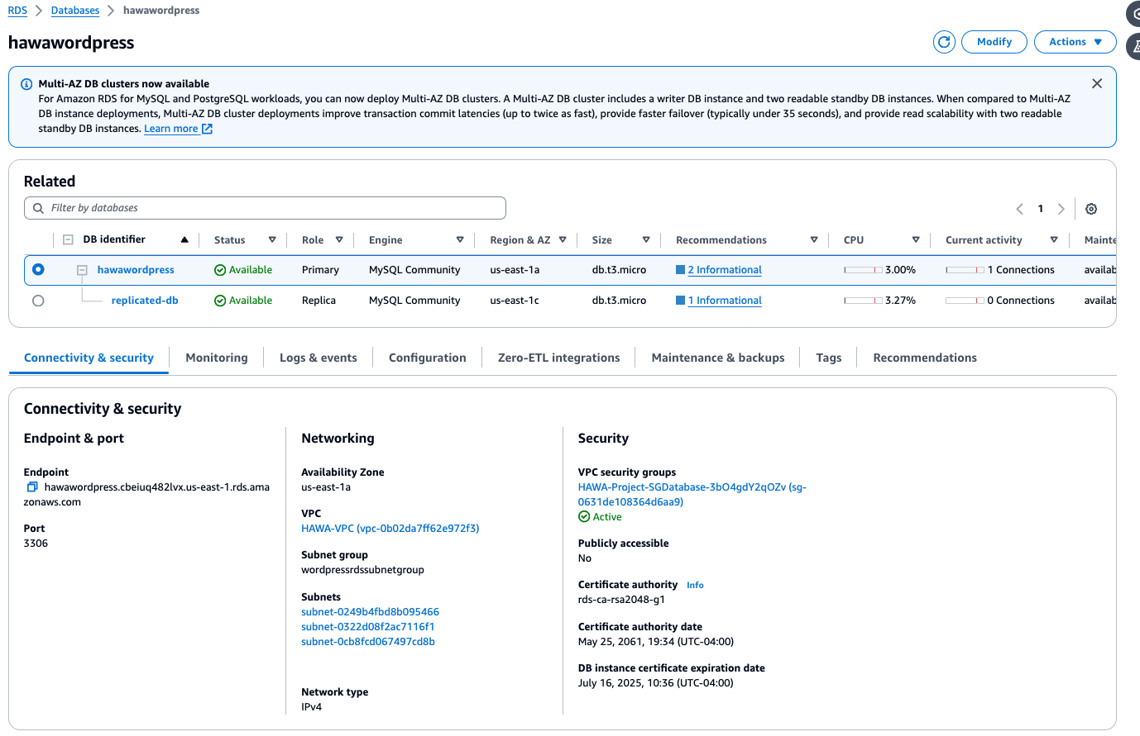The width and height of the screenshot is (1140, 736).
Task: Sort by the Size column arrow
Action: click(x=646, y=240)
